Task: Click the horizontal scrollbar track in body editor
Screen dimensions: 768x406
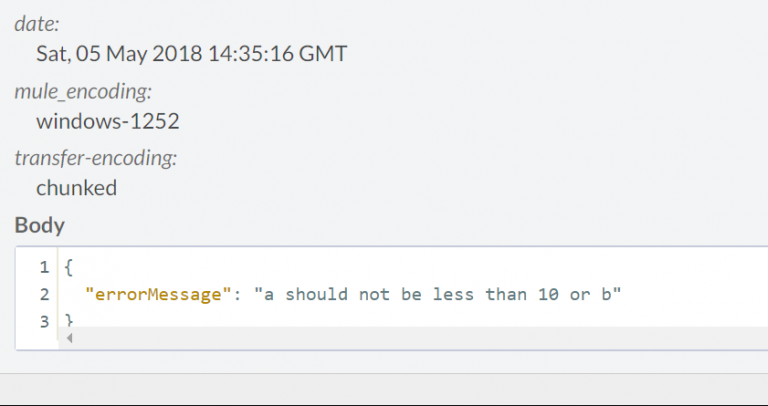Action: point(400,339)
